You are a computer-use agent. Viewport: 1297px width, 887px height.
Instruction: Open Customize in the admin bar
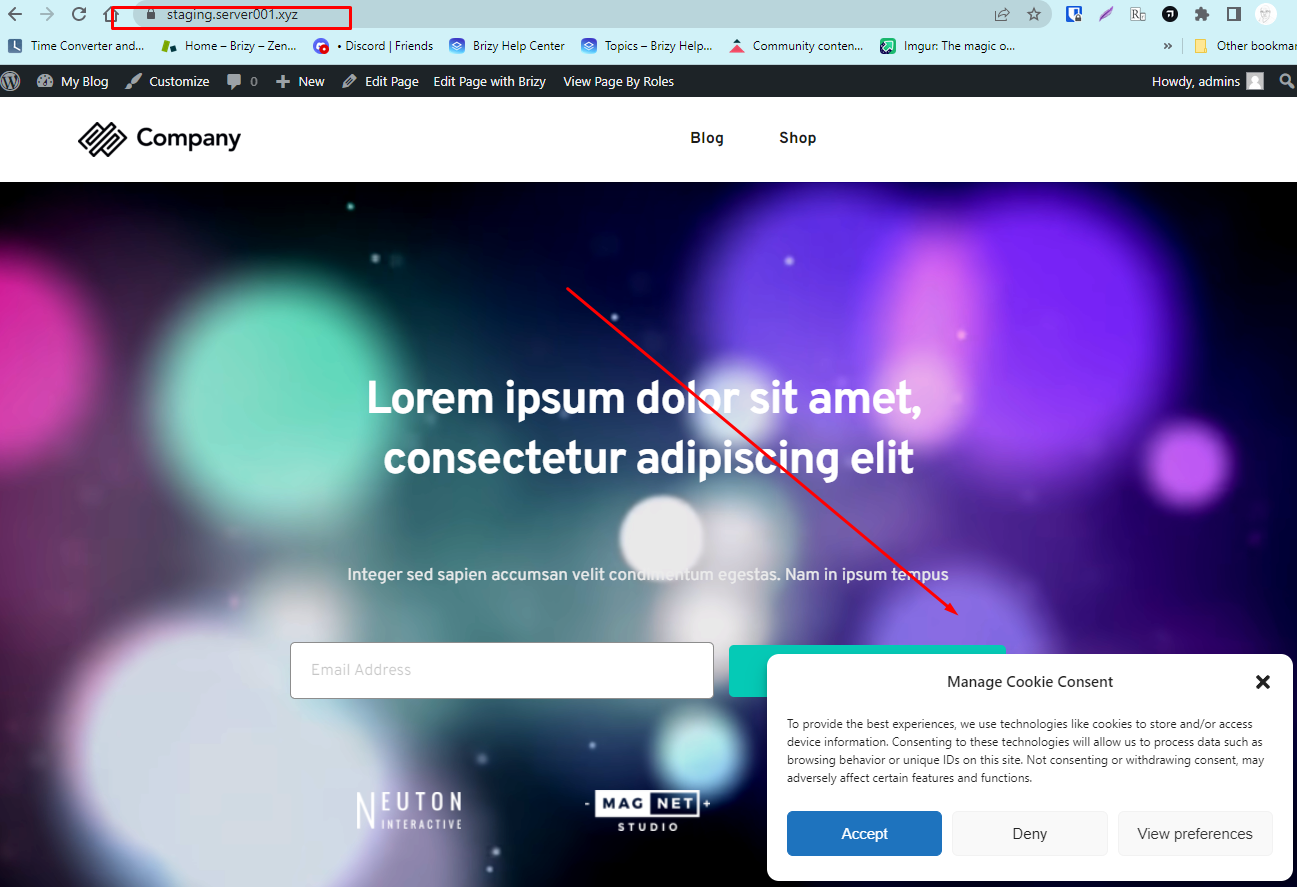coord(167,81)
